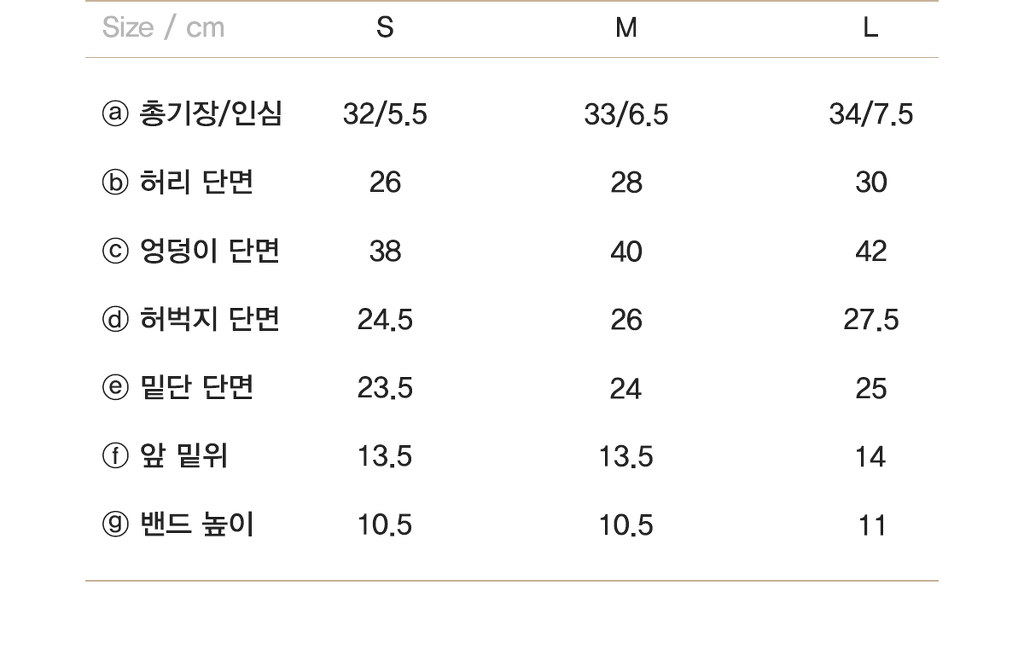Select the L size column header
Image resolution: width=1024 pixels, height=649 pixels.
pos(871,27)
